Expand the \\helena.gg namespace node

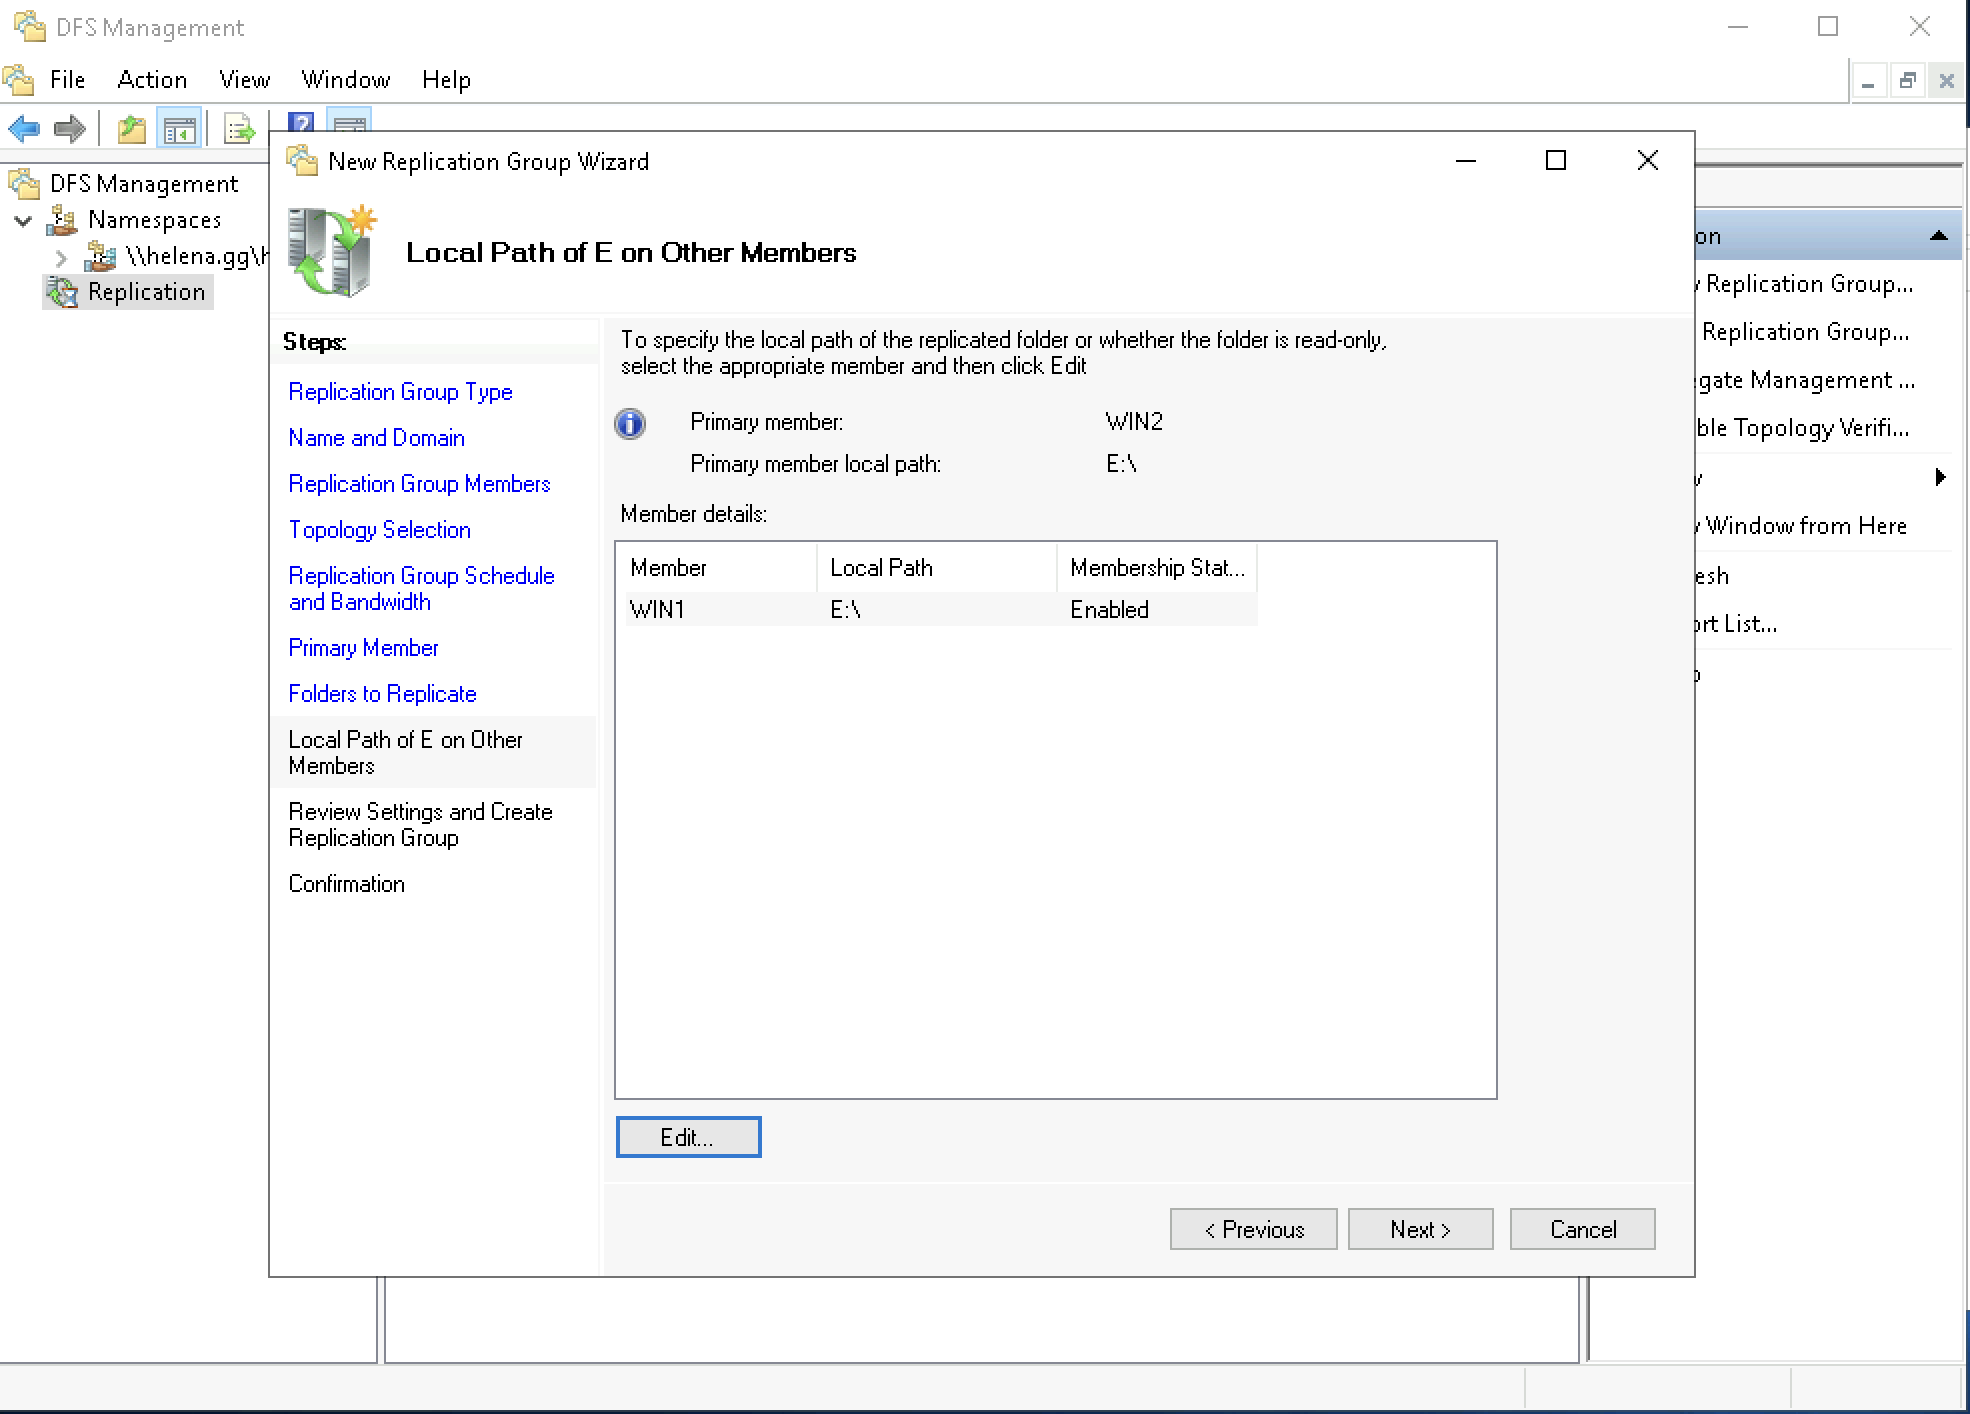pyautogui.click(x=61, y=257)
